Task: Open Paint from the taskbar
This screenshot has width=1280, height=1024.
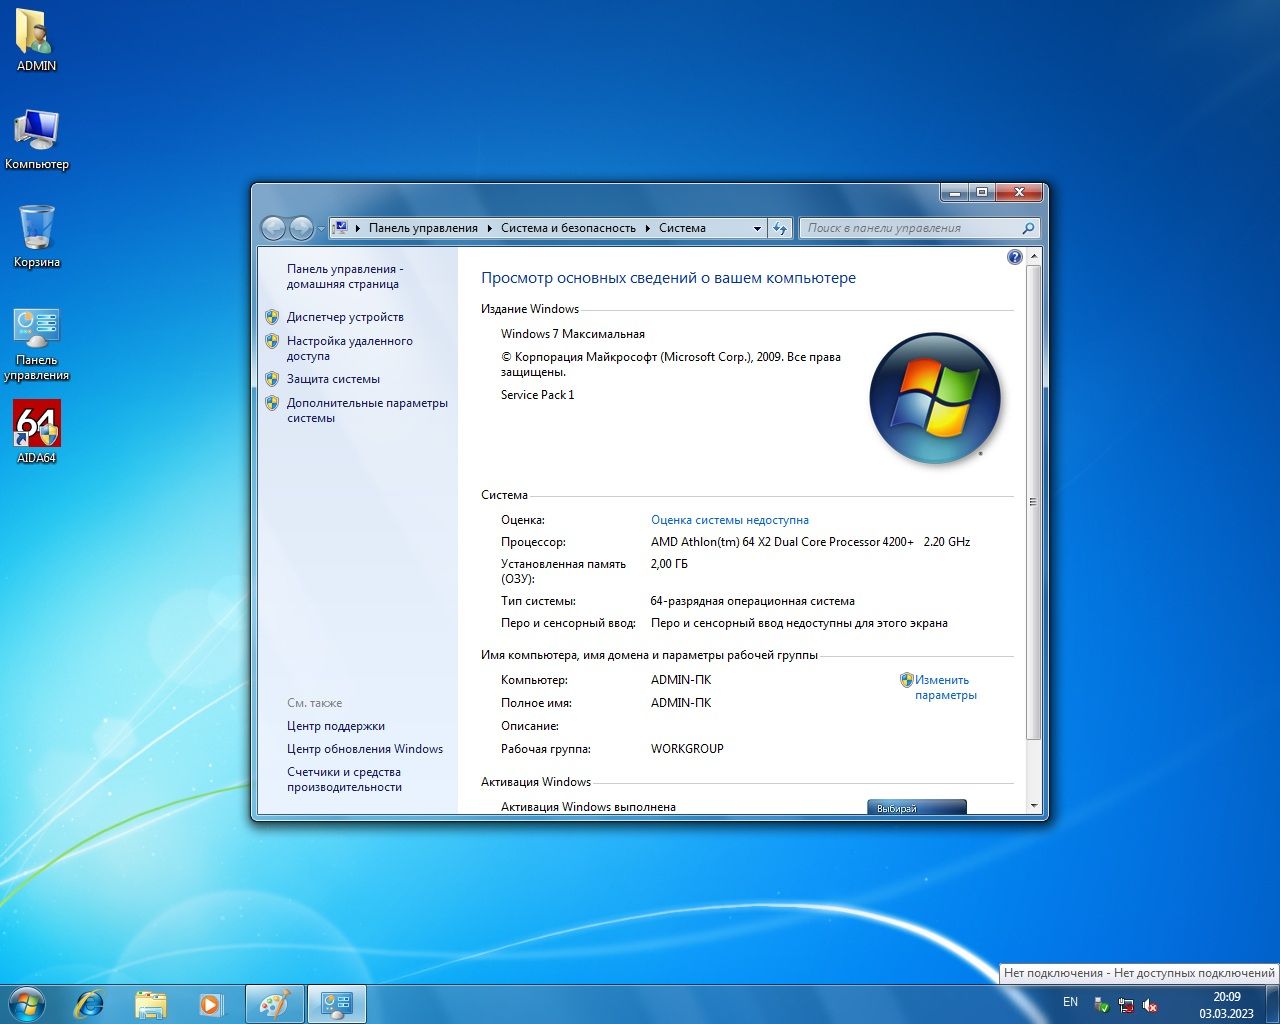Action: click(274, 1004)
